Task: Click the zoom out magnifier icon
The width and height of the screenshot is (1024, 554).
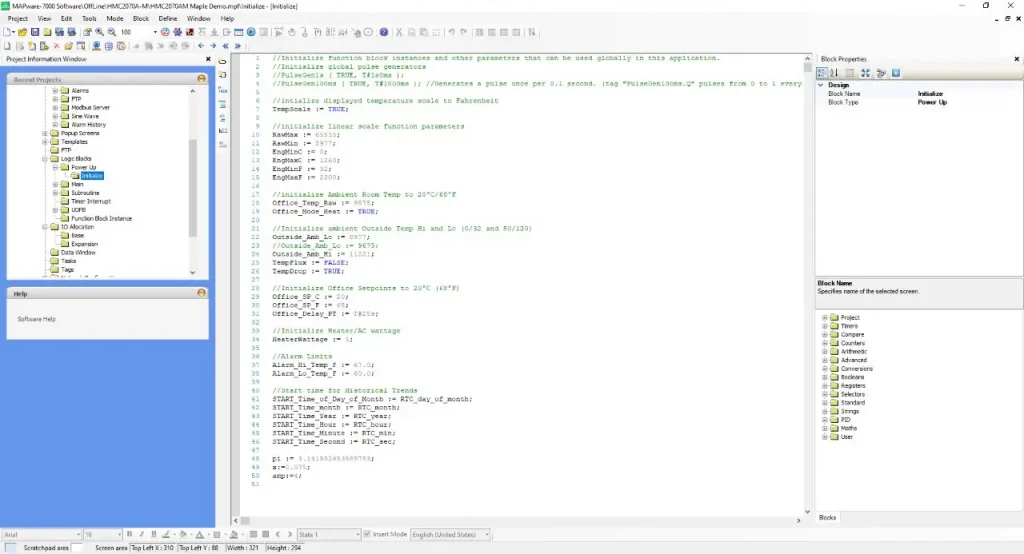Action: [112, 32]
